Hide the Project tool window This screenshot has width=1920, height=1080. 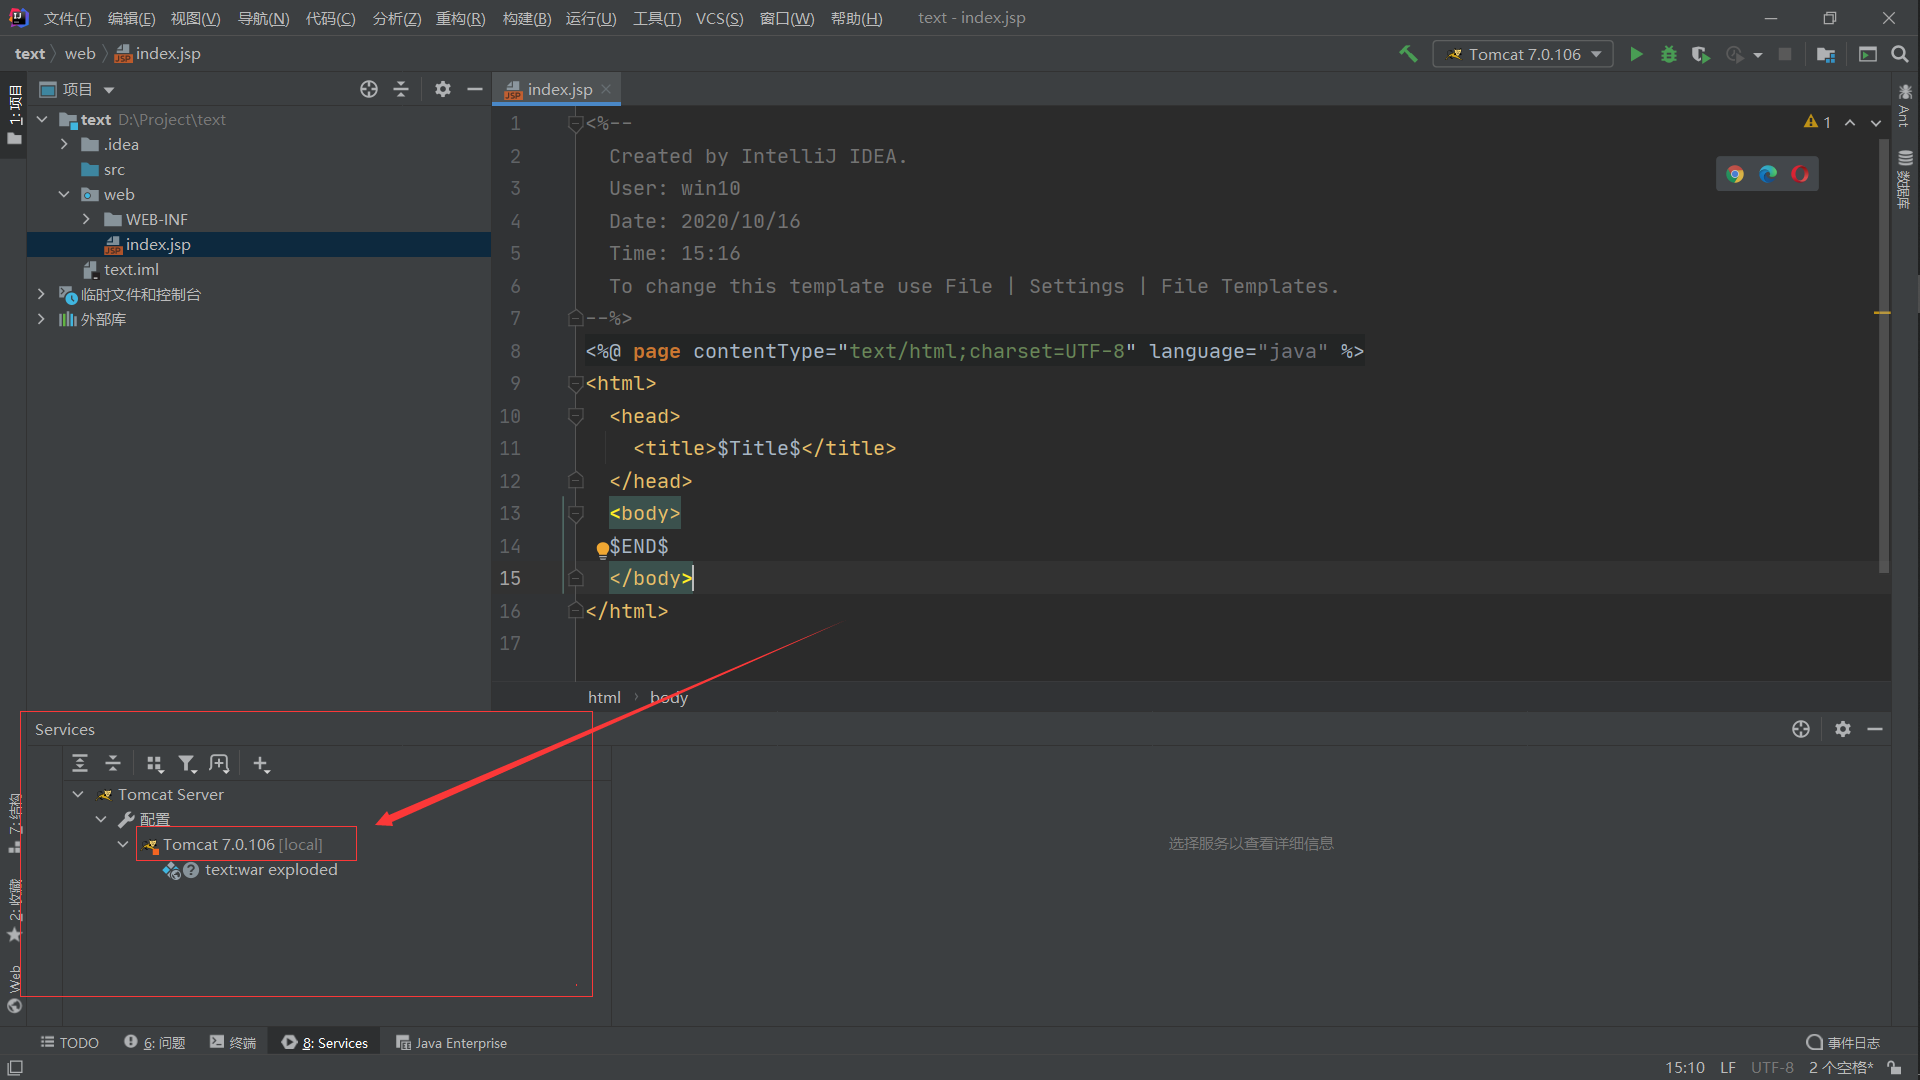click(475, 89)
